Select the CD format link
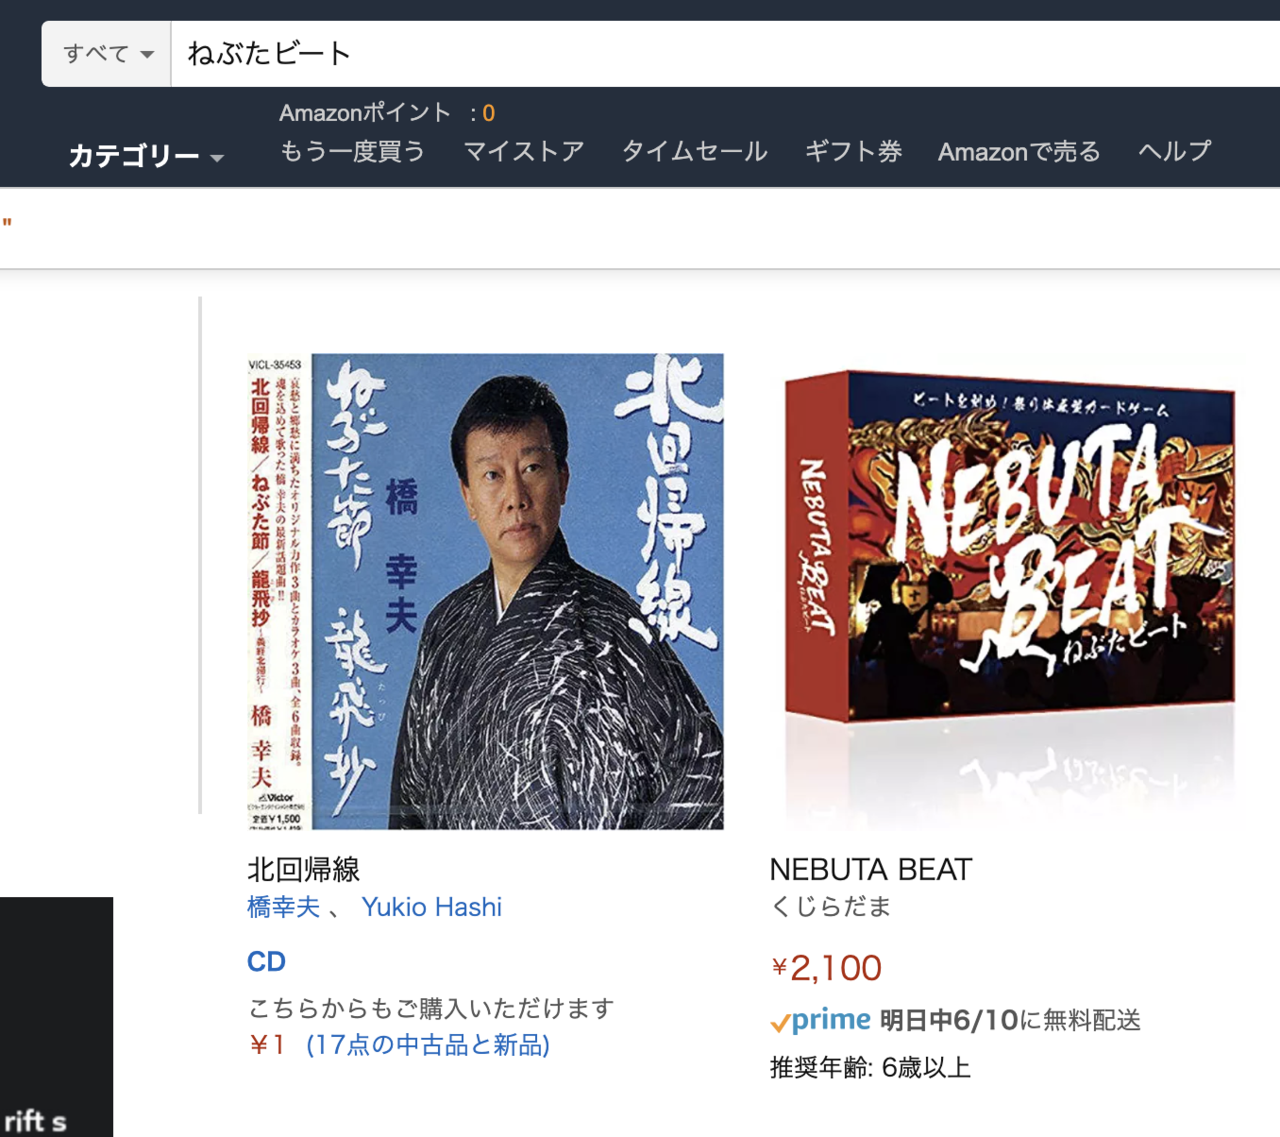 [266, 961]
